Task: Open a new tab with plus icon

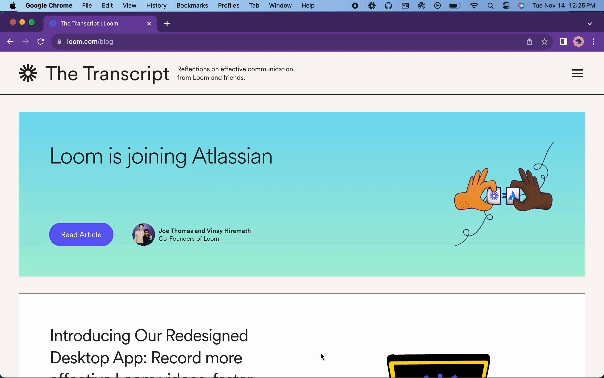Action: tap(167, 24)
